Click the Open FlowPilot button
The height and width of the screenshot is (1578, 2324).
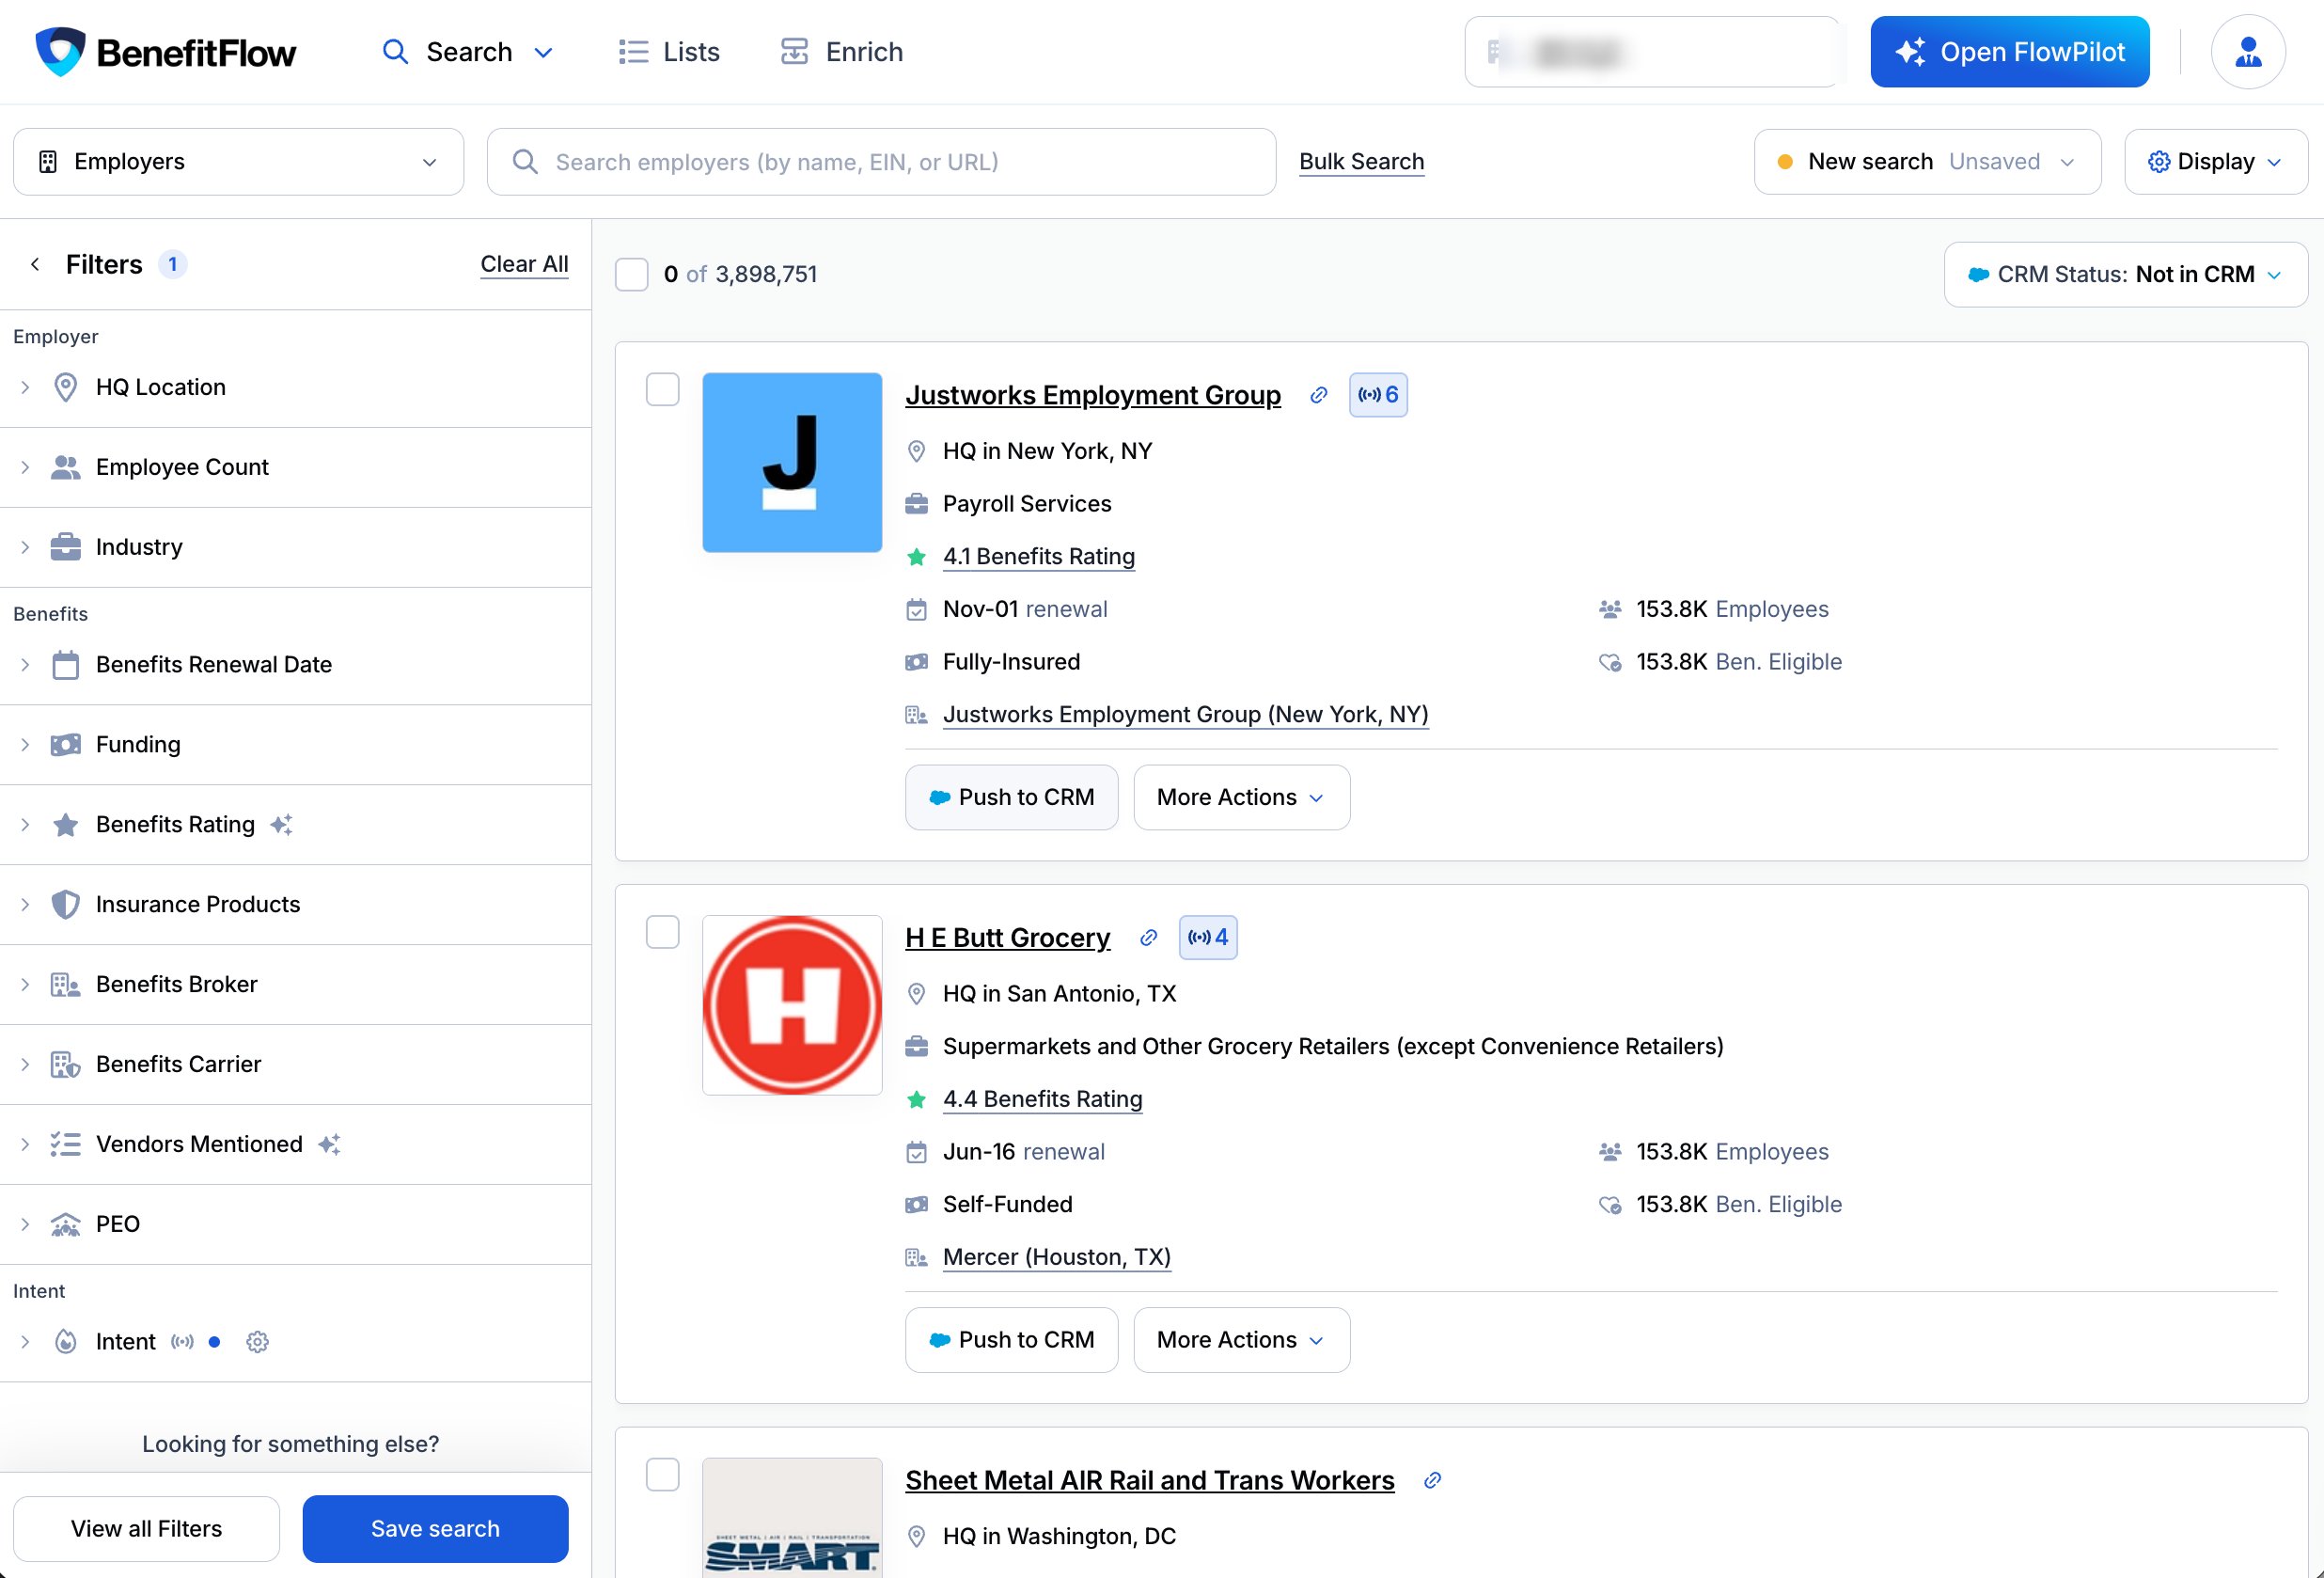[2009, 51]
